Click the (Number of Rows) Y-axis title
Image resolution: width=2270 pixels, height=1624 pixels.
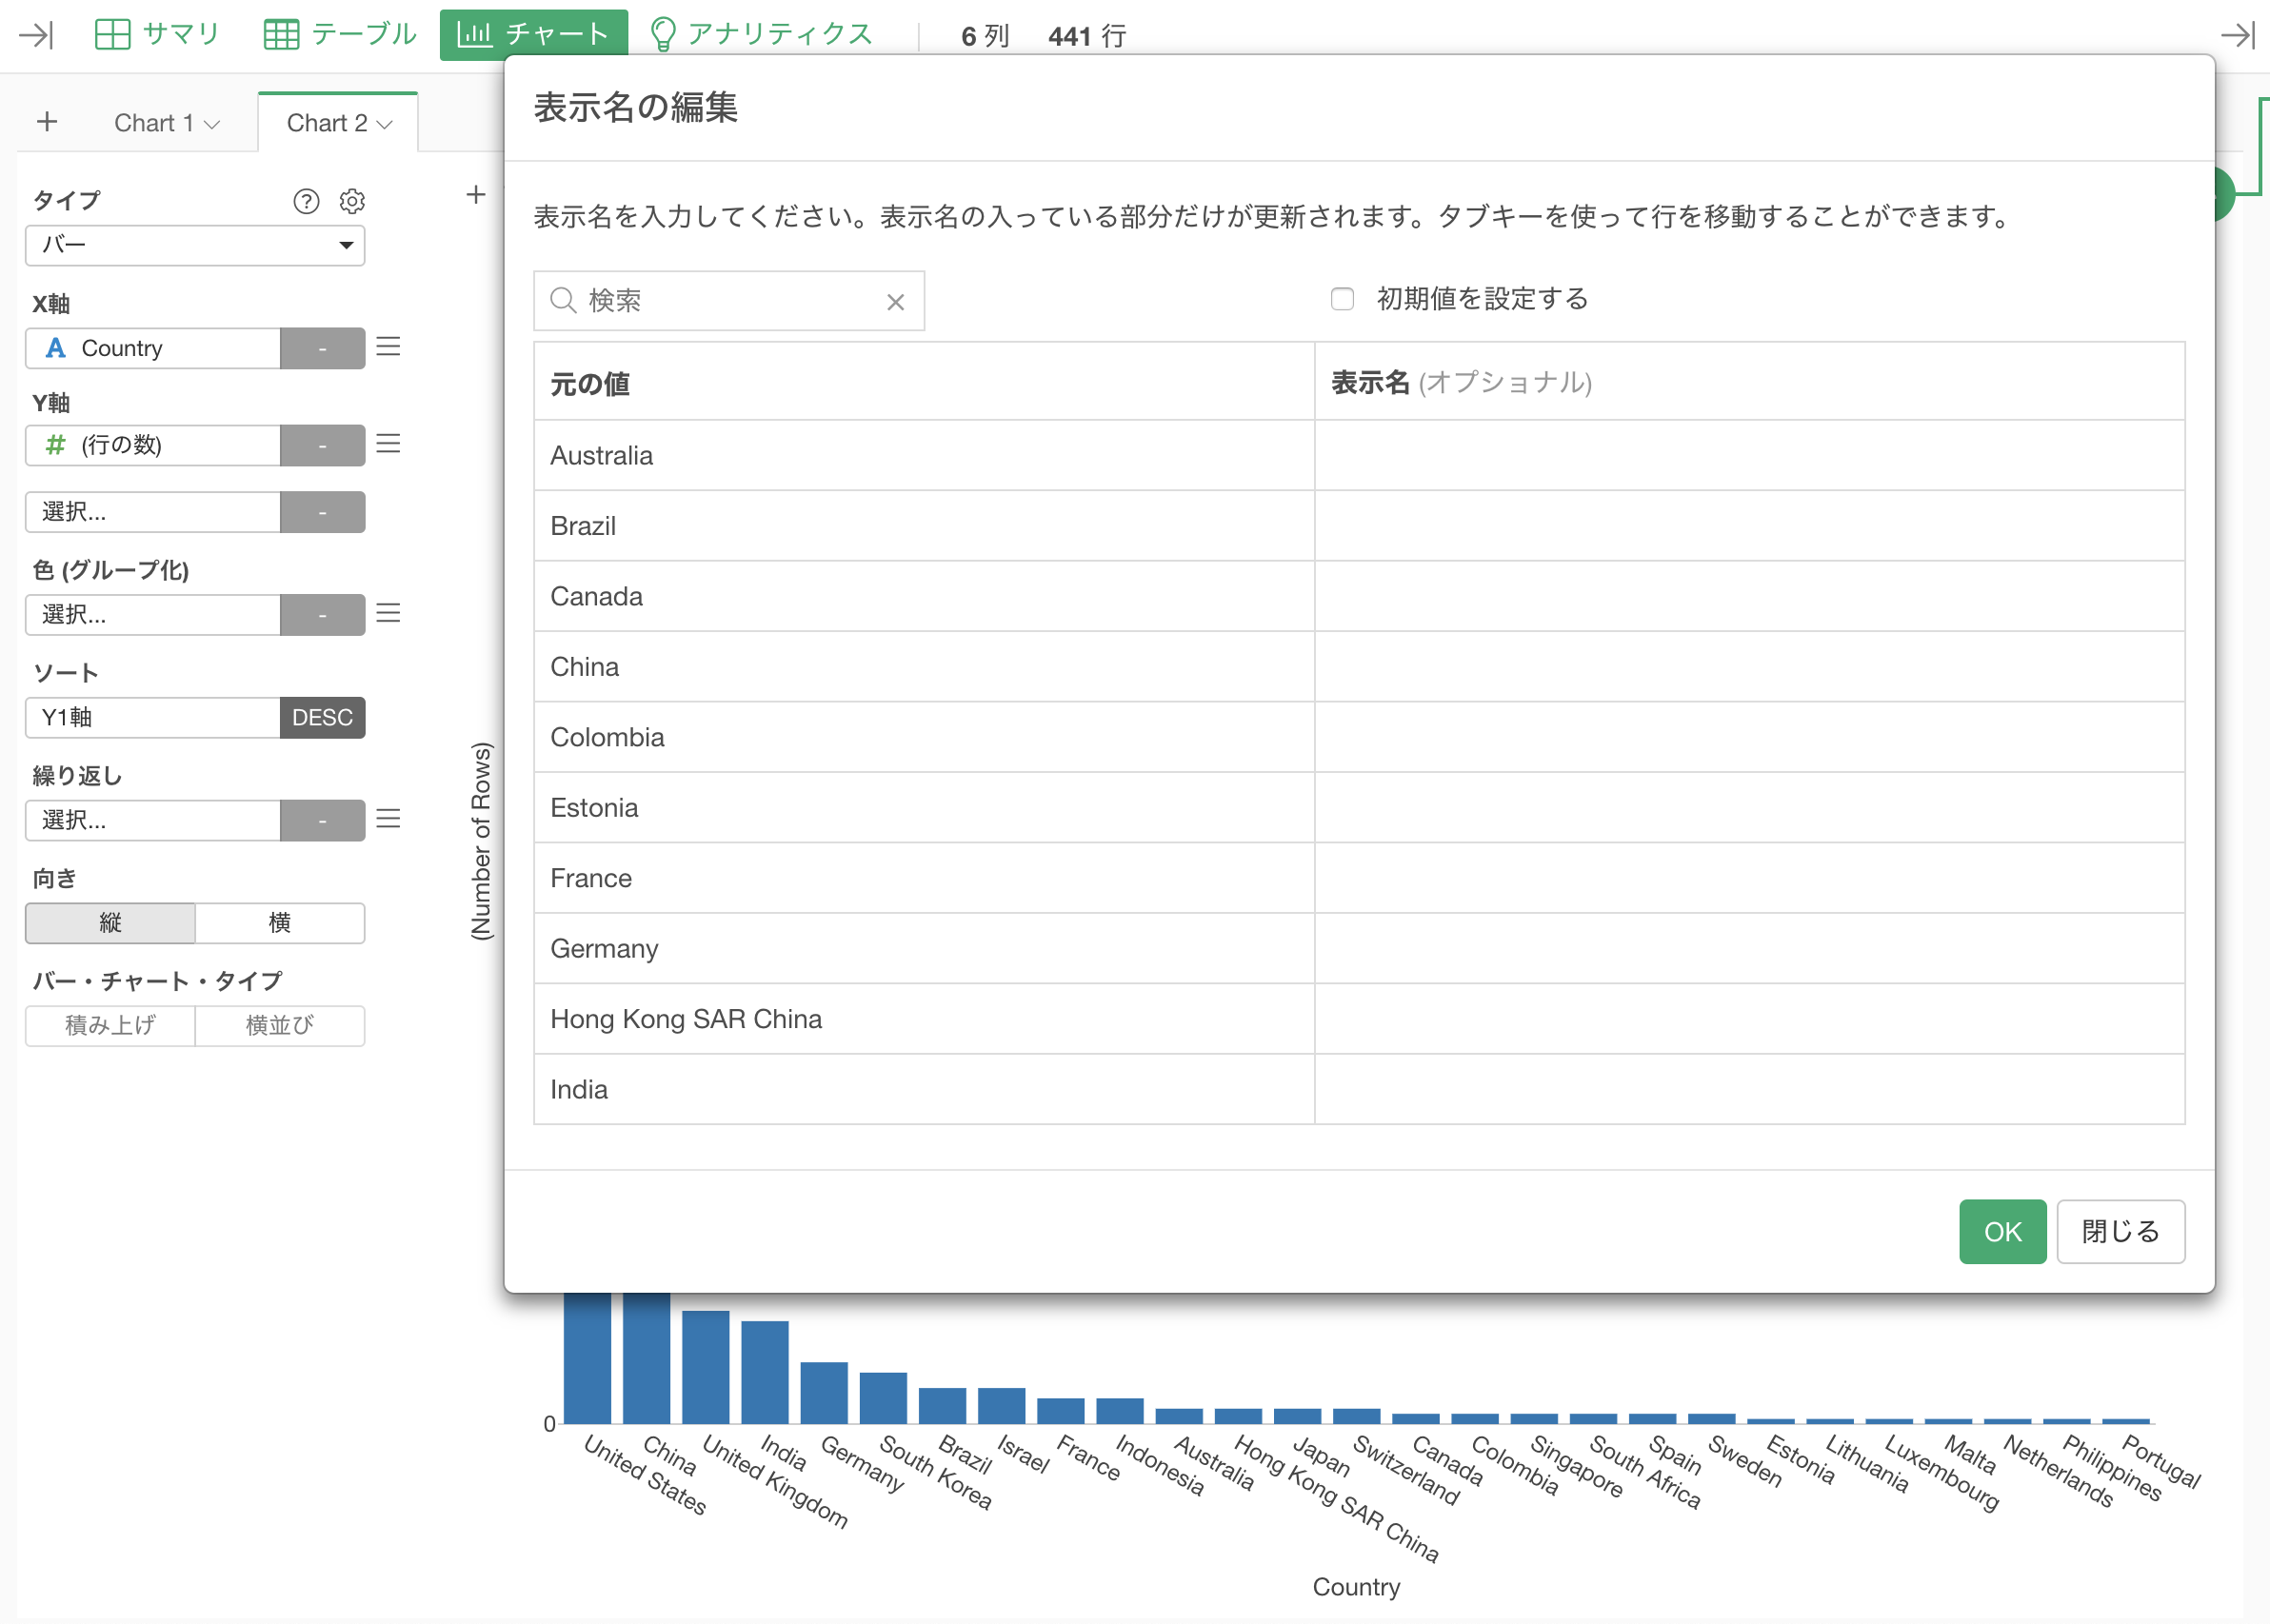point(481,841)
